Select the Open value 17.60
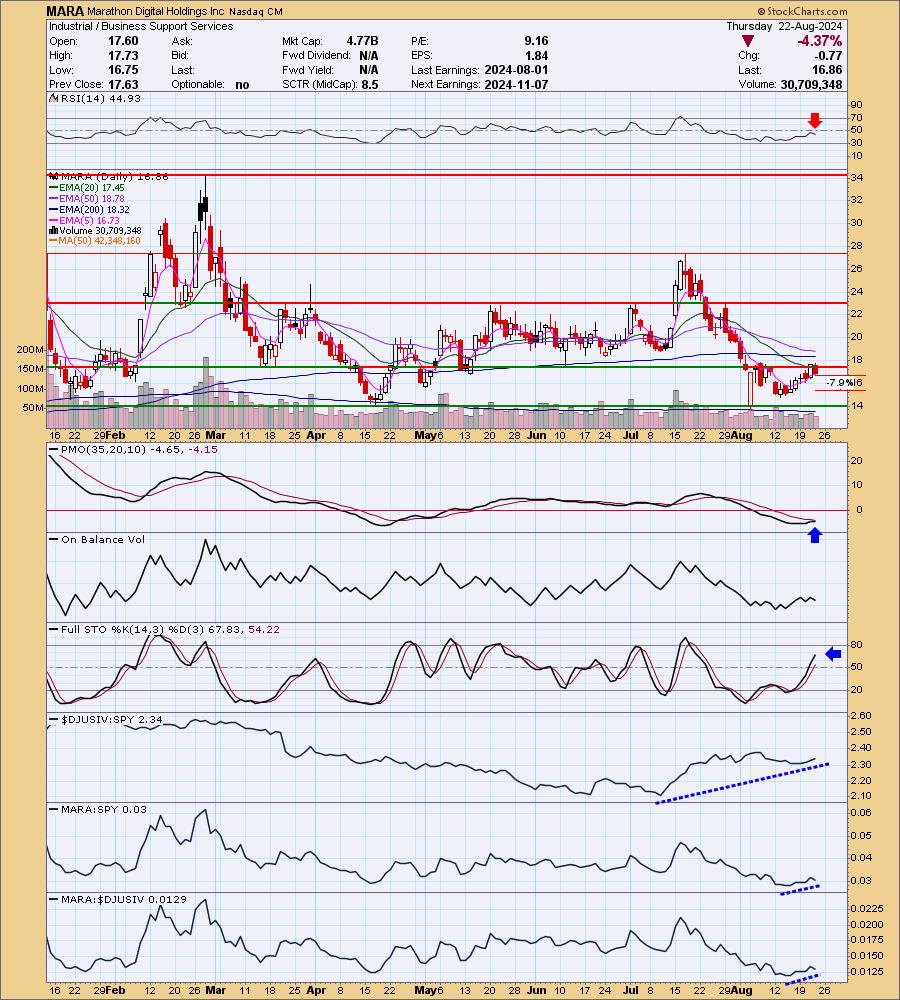The image size is (900, 1000). point(123,41)
